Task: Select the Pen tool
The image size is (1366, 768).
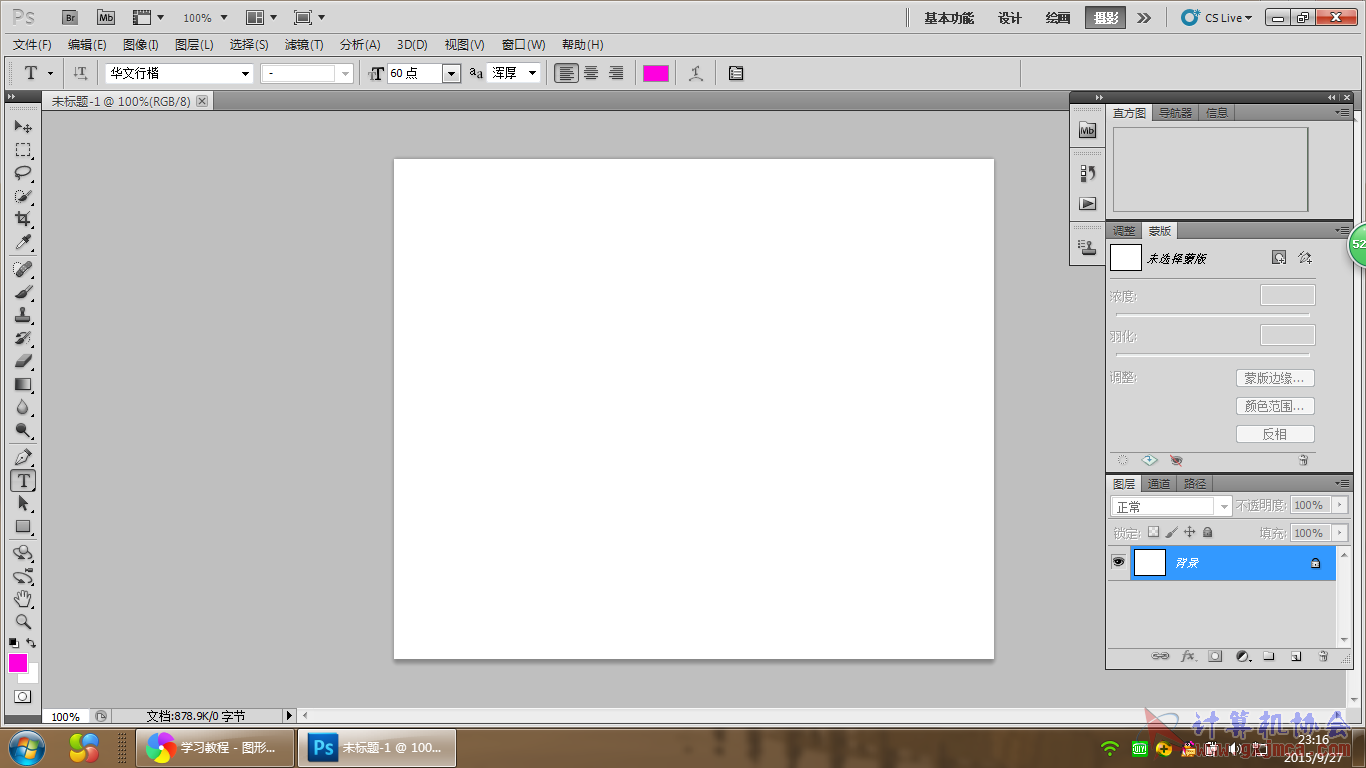Action: tap(23, 457)
